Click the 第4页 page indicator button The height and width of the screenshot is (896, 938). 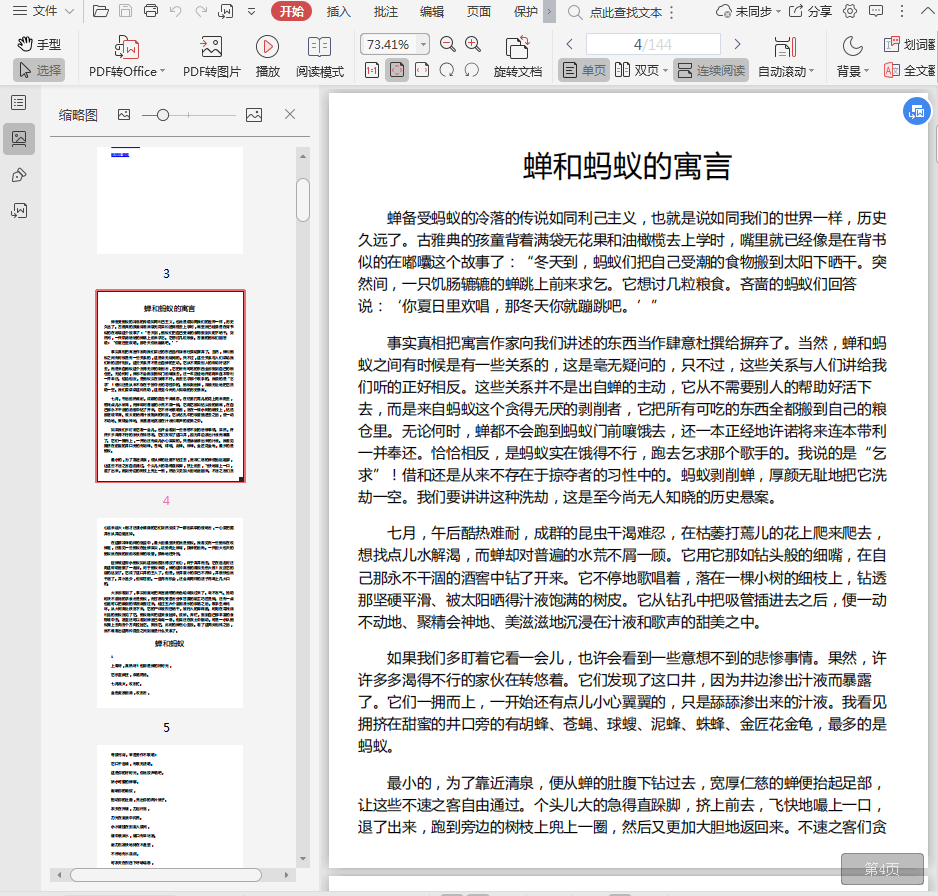882,868
